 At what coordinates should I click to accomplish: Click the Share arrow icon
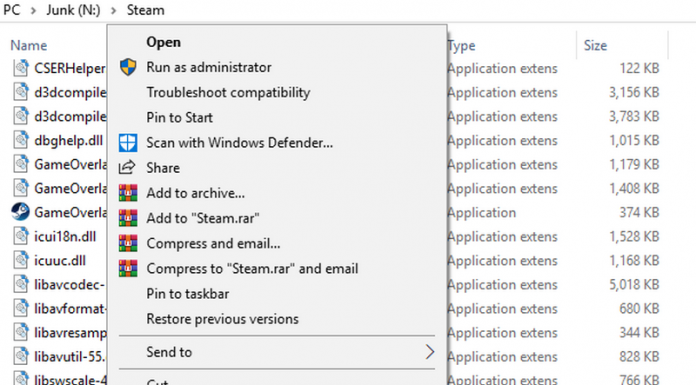(x=127, y=167)
